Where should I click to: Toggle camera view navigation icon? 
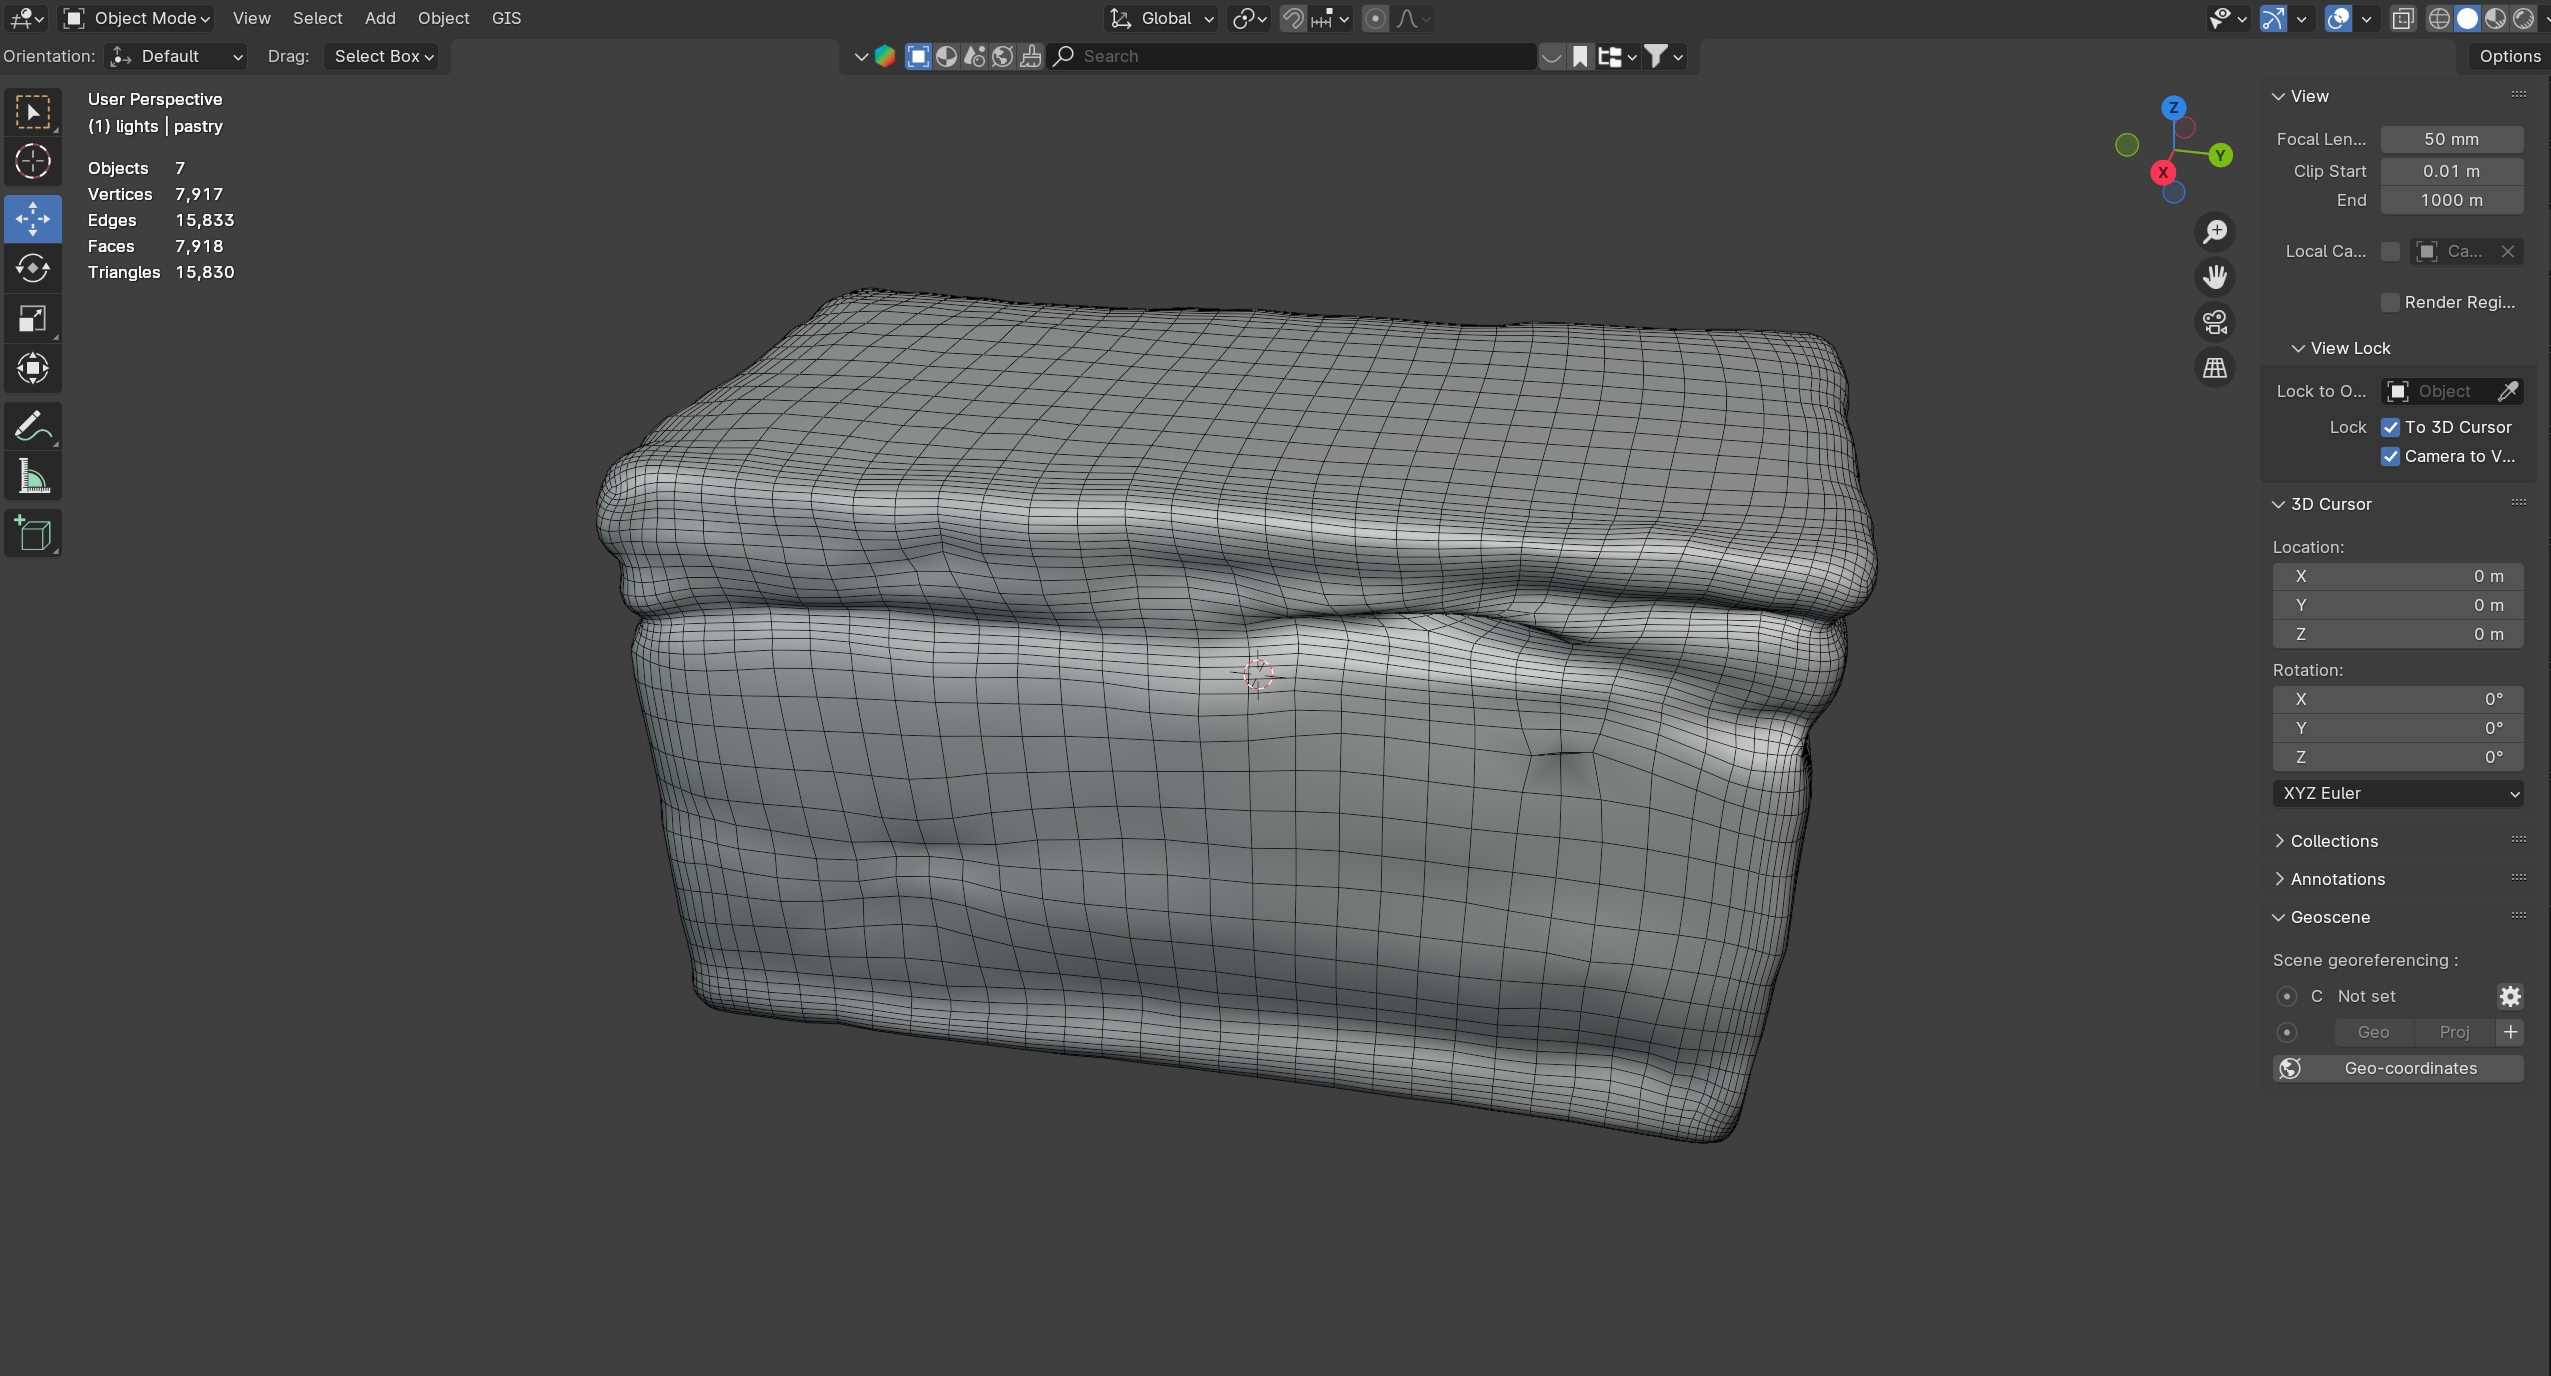[x=2215, y=322]
